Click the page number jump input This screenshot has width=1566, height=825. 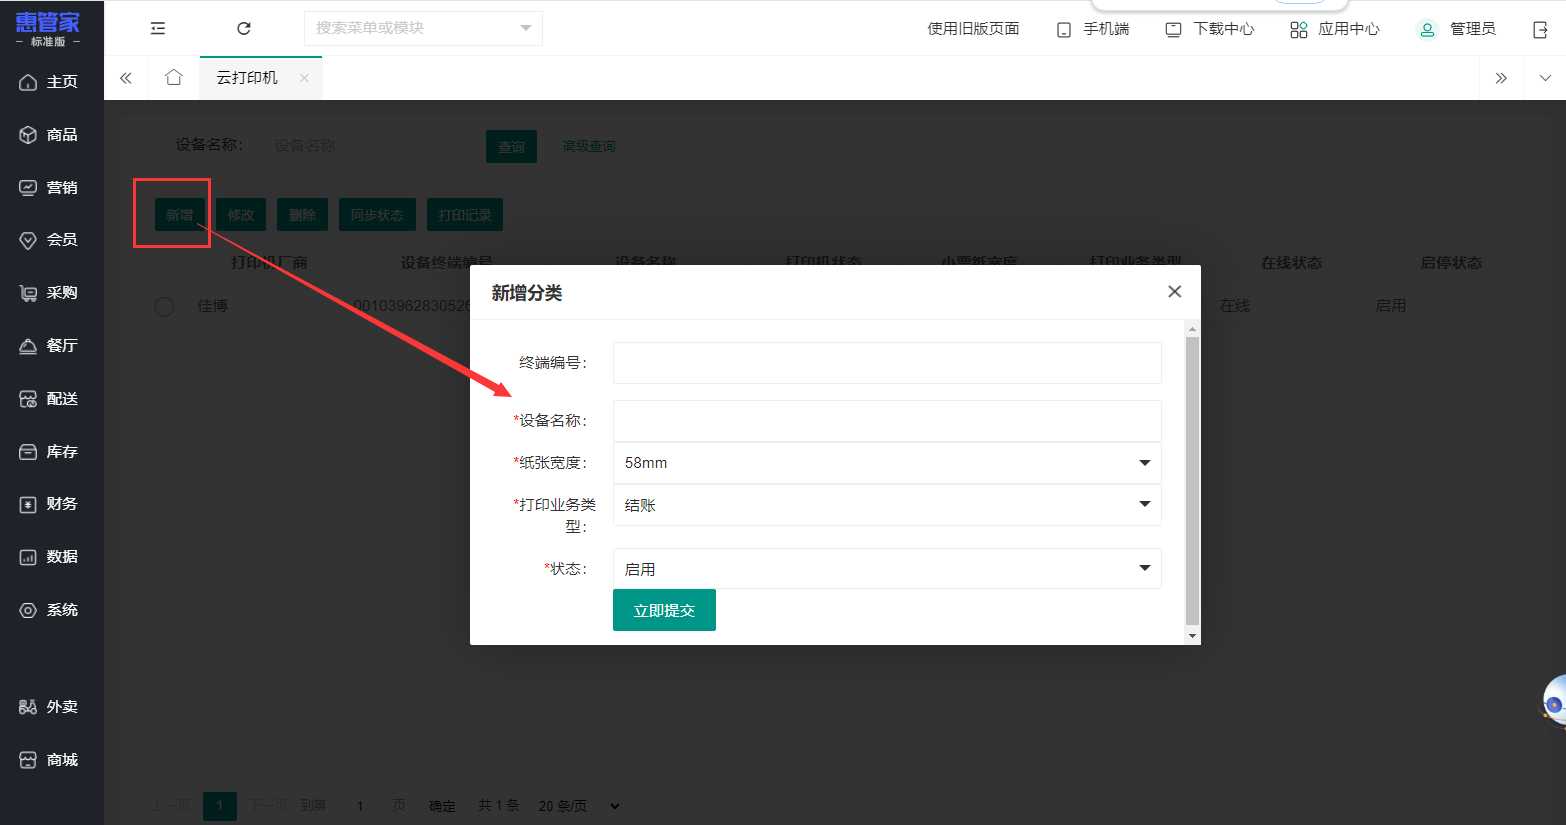tap(360, 806)
